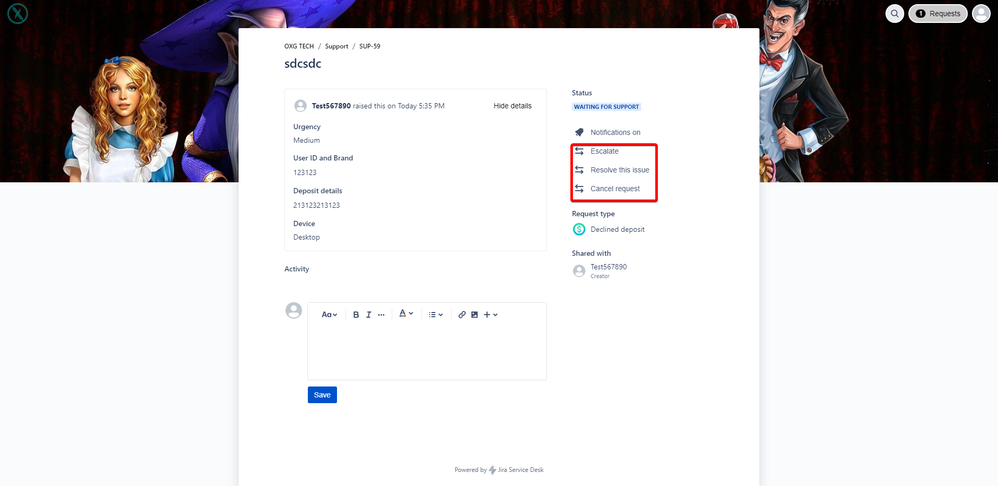
Task: Open the user profile avatar menu
Action: [x=981, y=13]
